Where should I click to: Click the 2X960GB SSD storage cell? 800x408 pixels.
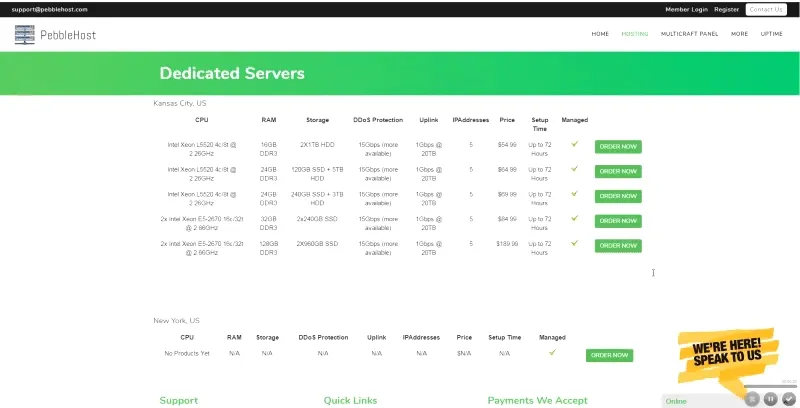coord(317,244)
